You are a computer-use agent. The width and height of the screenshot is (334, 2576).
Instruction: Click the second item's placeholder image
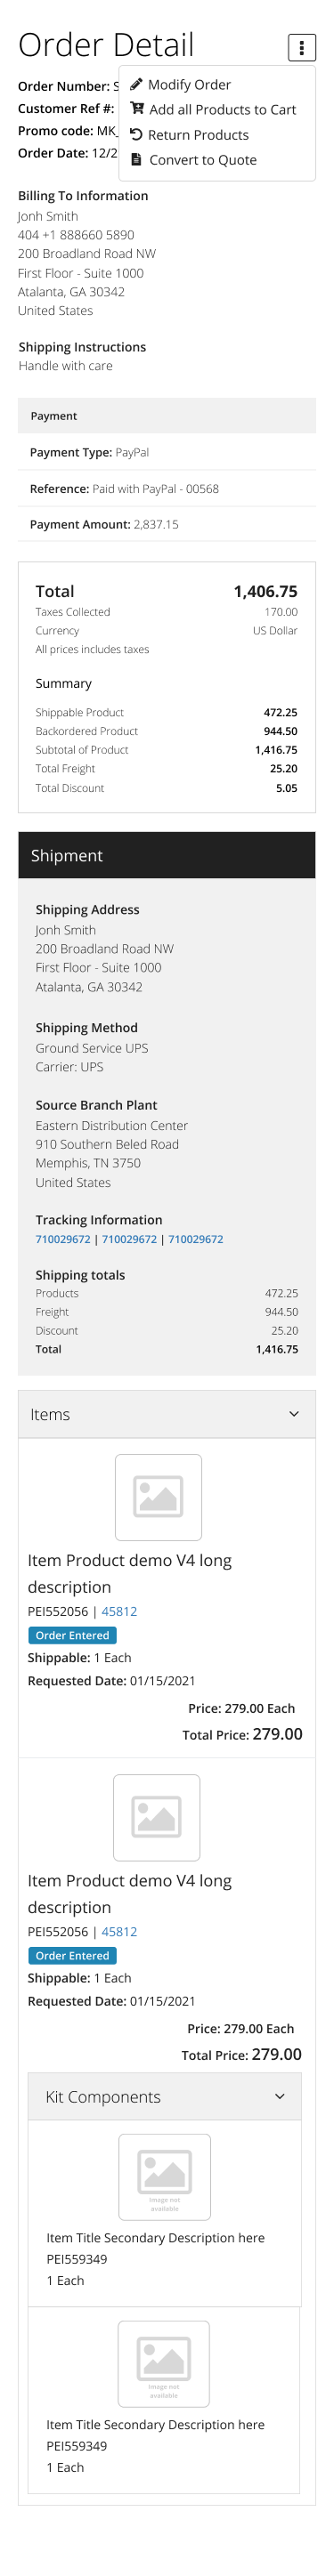[157, 1817]
